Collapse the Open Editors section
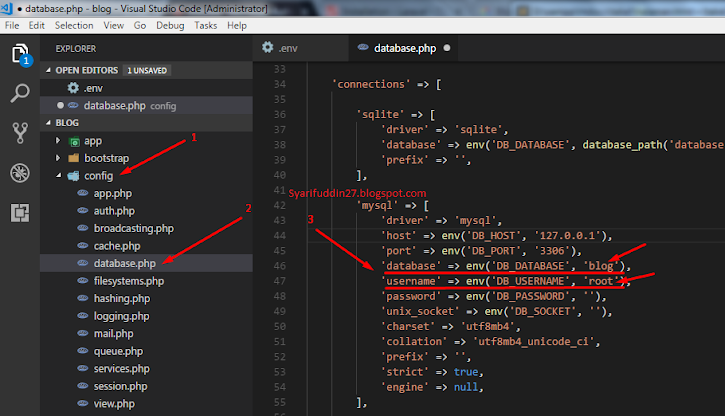The image size is (725, 416). click(x=48, y=70)
